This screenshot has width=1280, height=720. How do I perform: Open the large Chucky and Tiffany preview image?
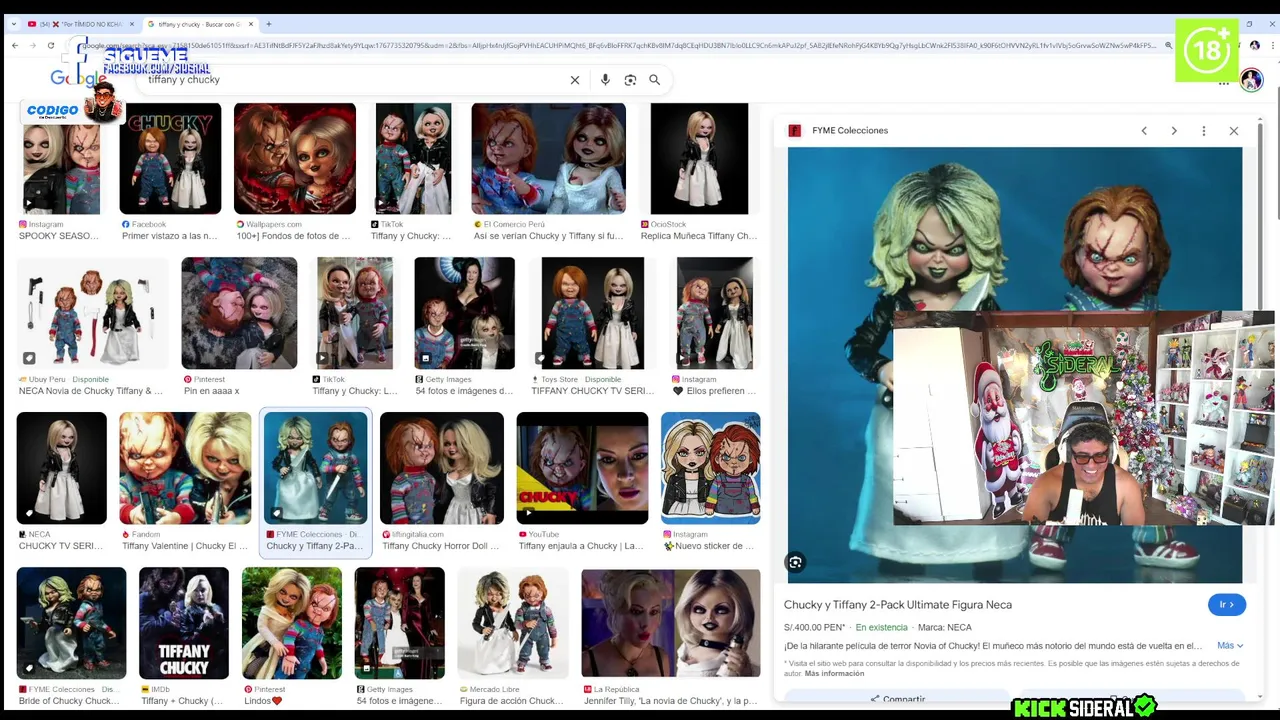(1015, 365)
